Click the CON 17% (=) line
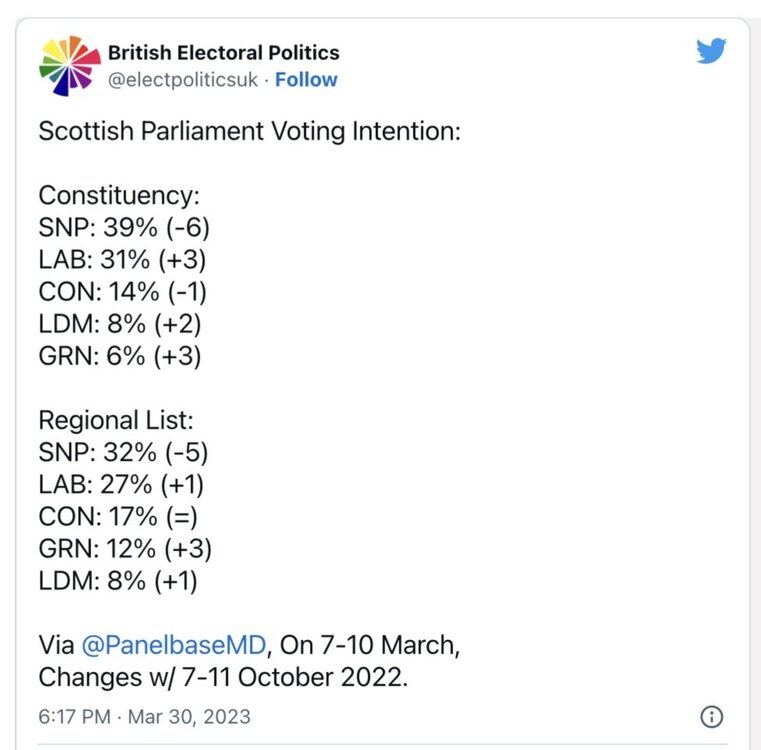 (118, 517)
